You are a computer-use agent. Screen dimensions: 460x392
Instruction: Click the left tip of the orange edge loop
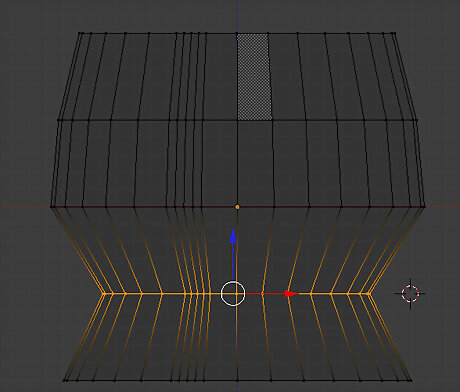103,294
